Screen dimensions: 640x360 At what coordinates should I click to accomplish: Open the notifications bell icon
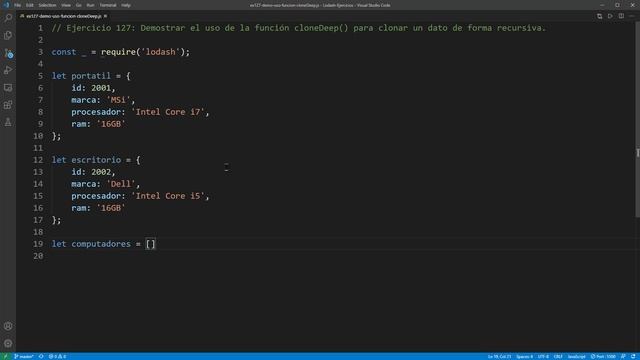click(x=633, y=356)
